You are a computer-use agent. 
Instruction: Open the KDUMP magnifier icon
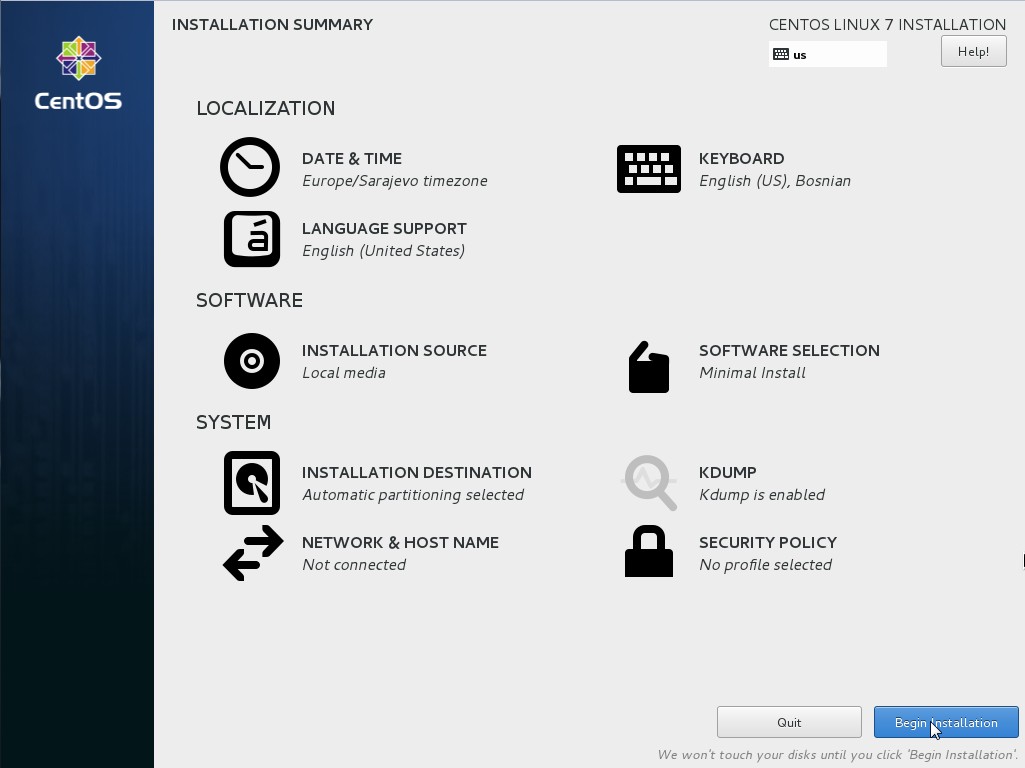(649, 482)
